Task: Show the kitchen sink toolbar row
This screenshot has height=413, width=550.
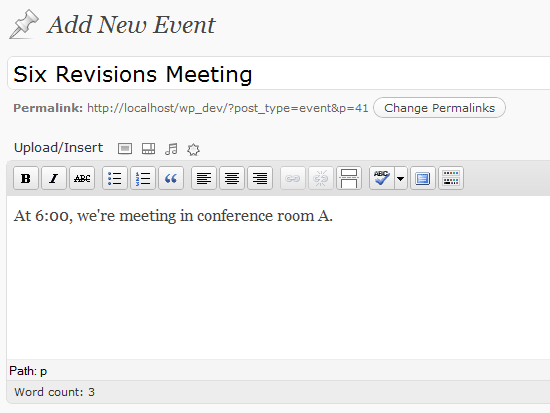Action: coord(451,178)
